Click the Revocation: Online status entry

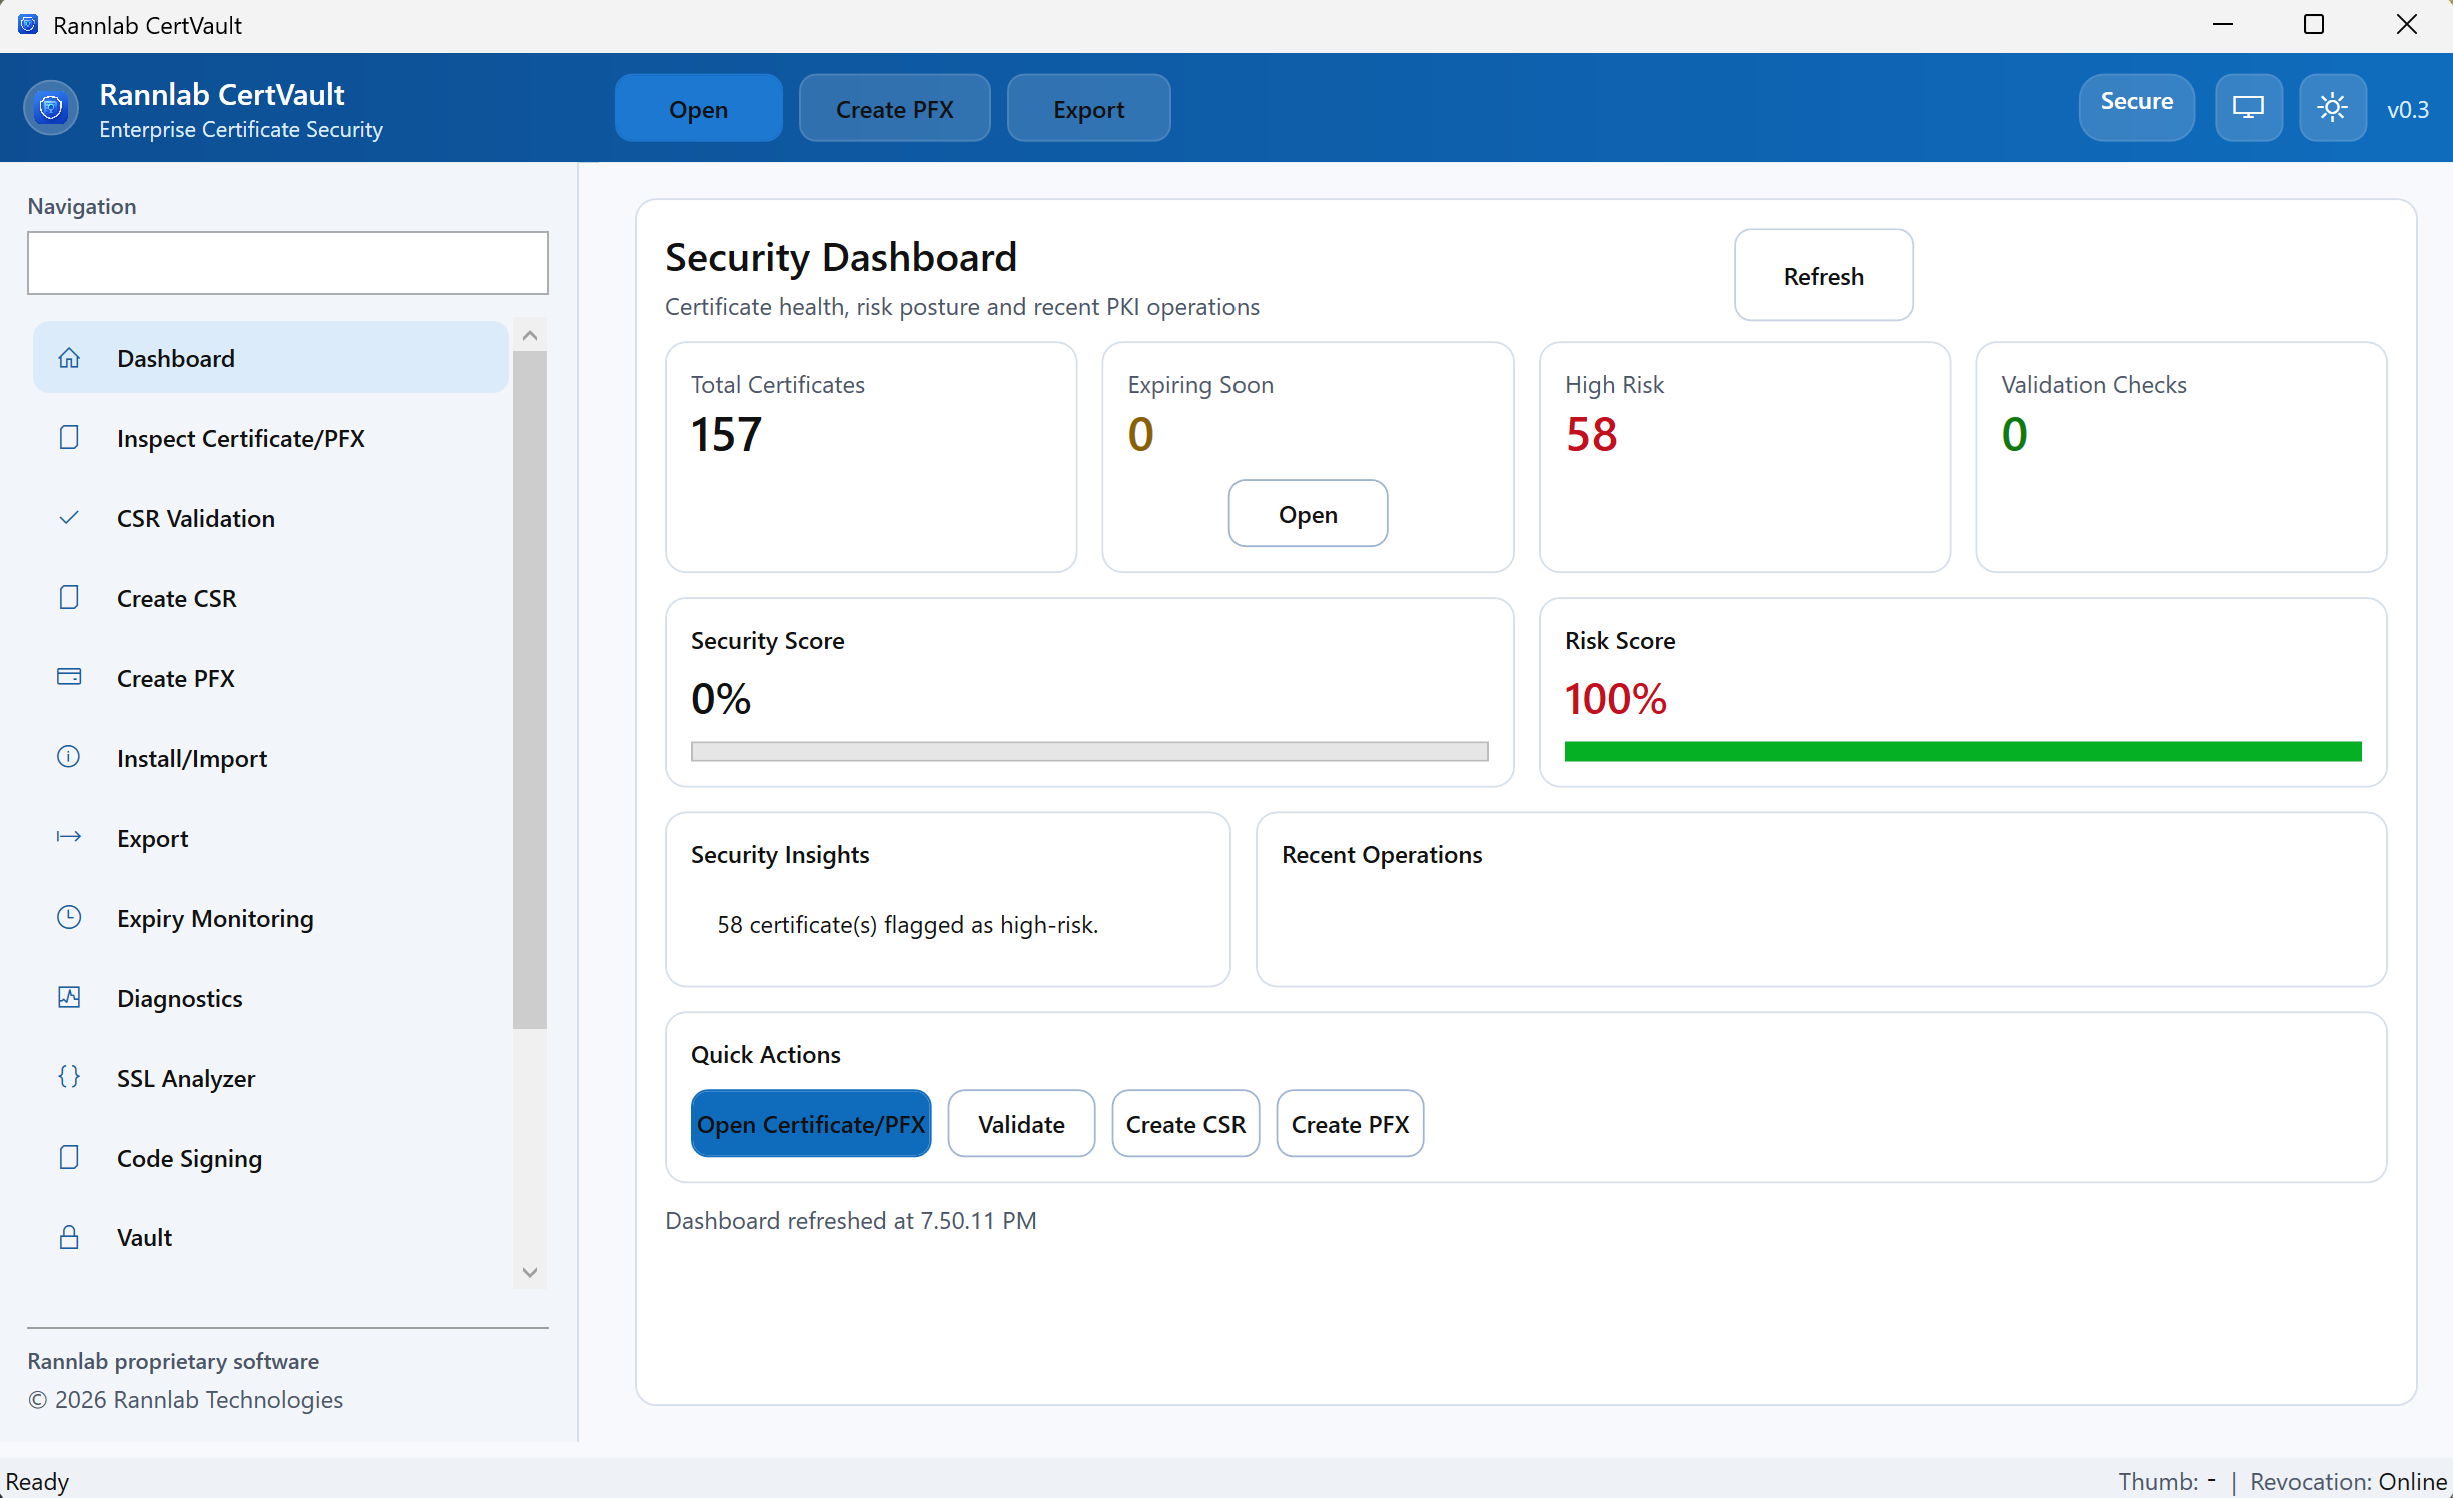(x=2348, y=1480)
